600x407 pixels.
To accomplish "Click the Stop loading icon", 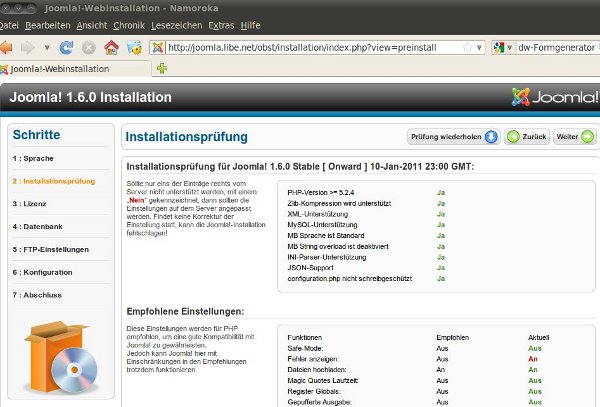I will 89,48.
